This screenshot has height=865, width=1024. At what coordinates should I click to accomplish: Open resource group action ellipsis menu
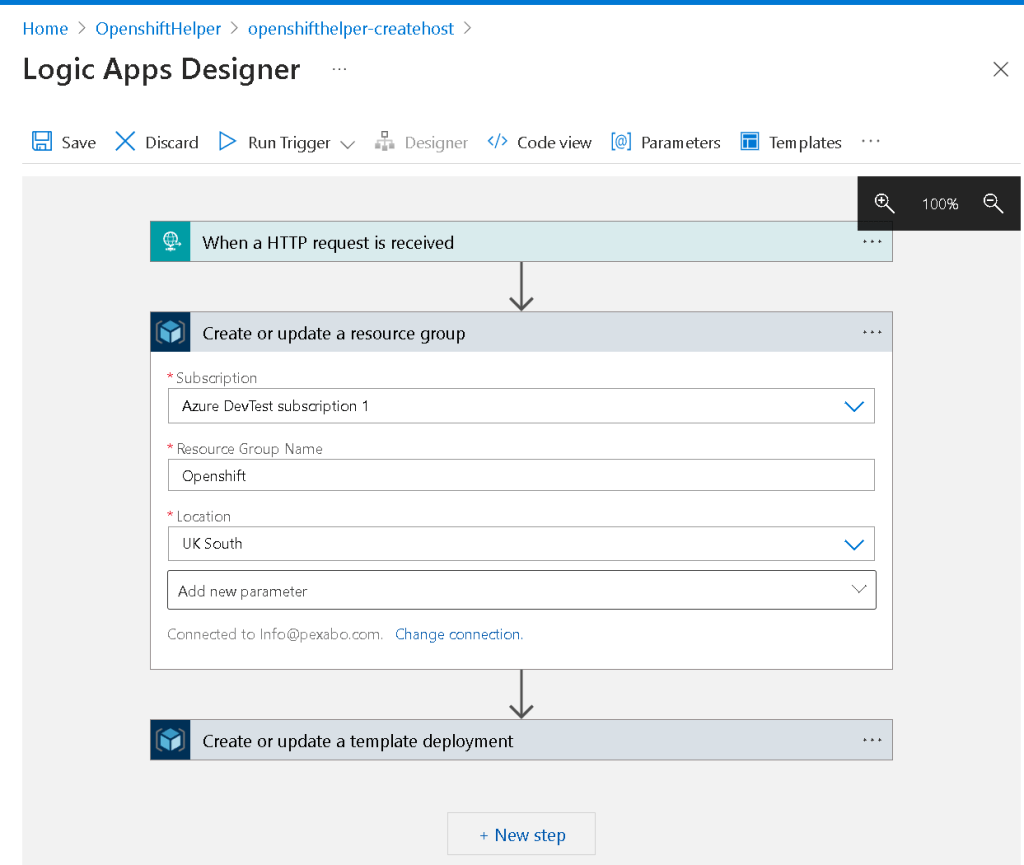pyautogui.click(x=872, y=332)
